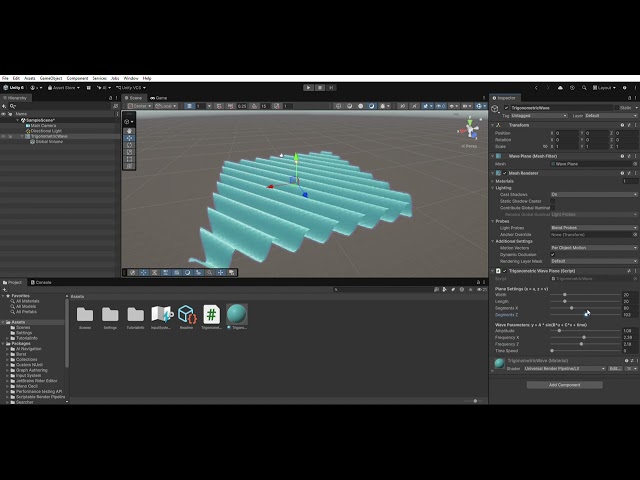The image size is (640, 480).
Task: Click the Time Speed slider
Action: (x=585, y=351)
